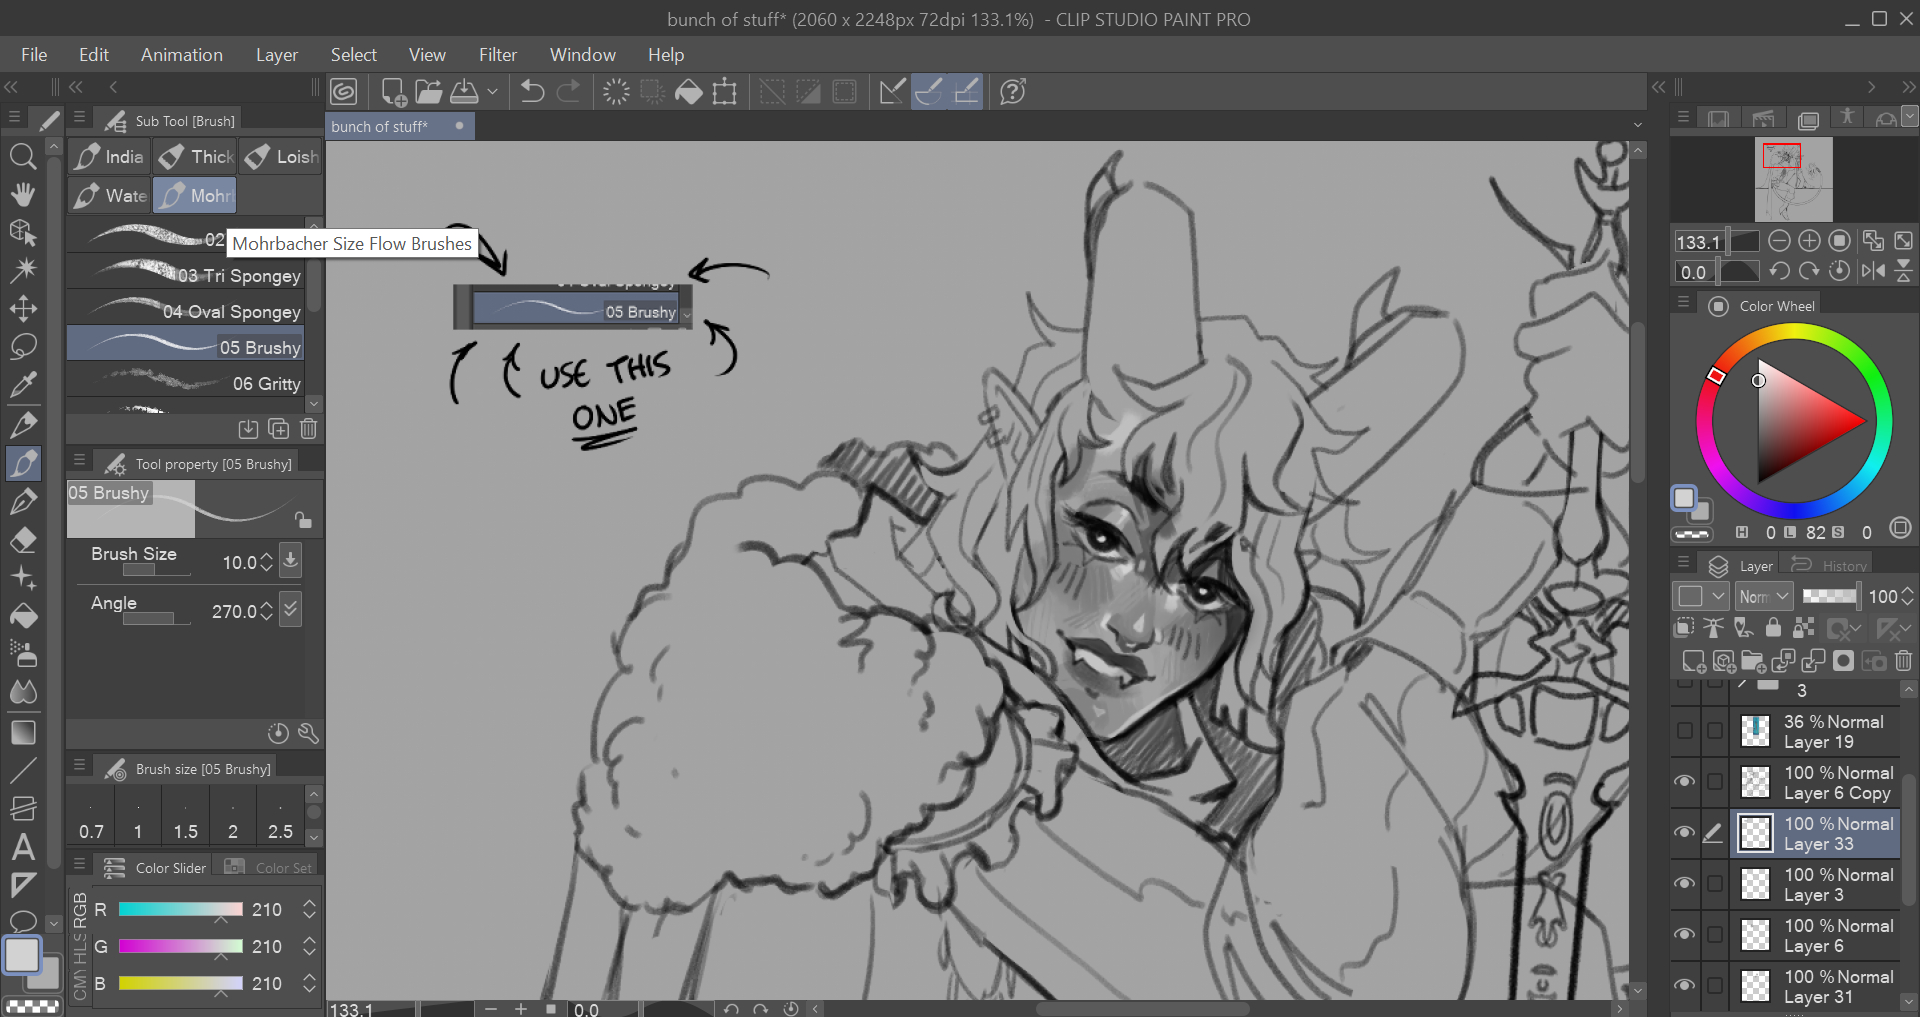Delete the selected sub tool with trash icon

pyautogui.click(x=309, y=429)
